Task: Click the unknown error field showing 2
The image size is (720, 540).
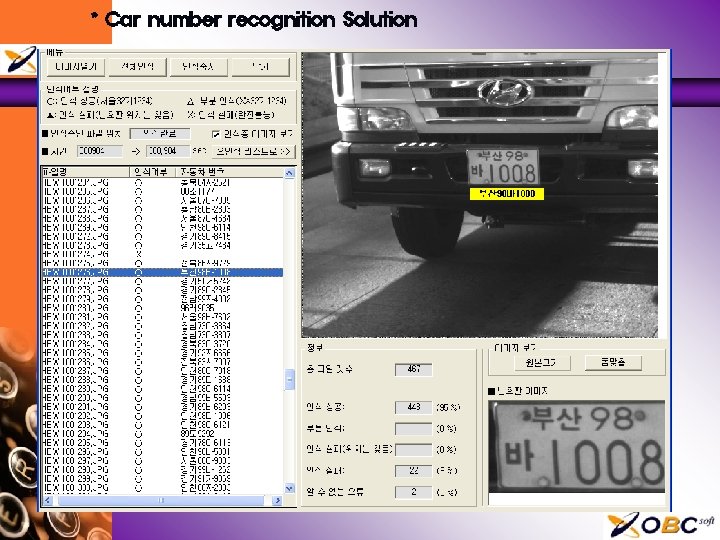Action: [x=413, y=492]
